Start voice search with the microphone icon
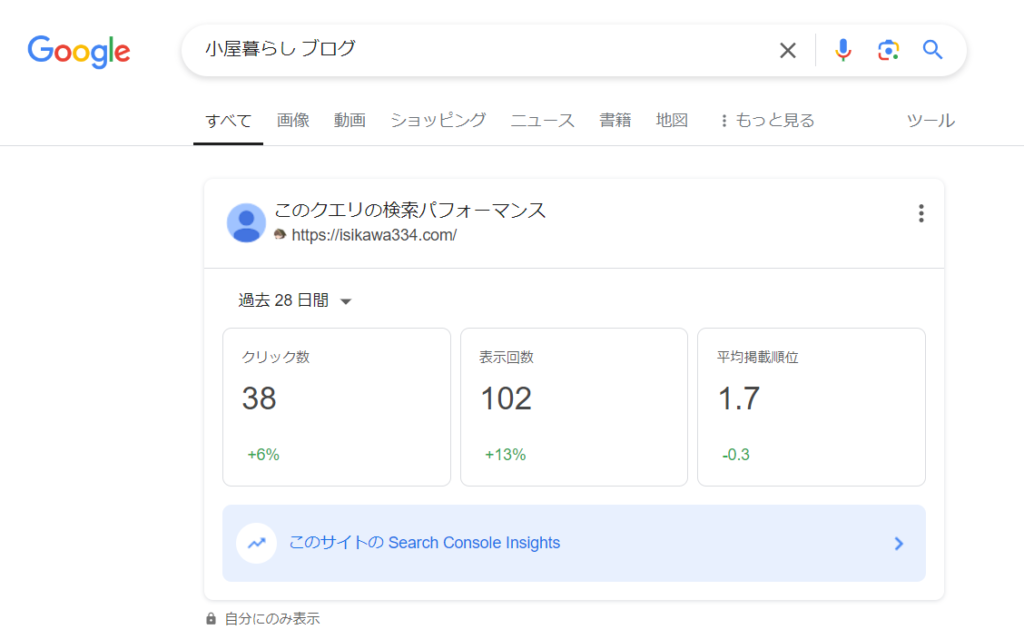The width and height of the screenshot is (1024, 639). 842,50
